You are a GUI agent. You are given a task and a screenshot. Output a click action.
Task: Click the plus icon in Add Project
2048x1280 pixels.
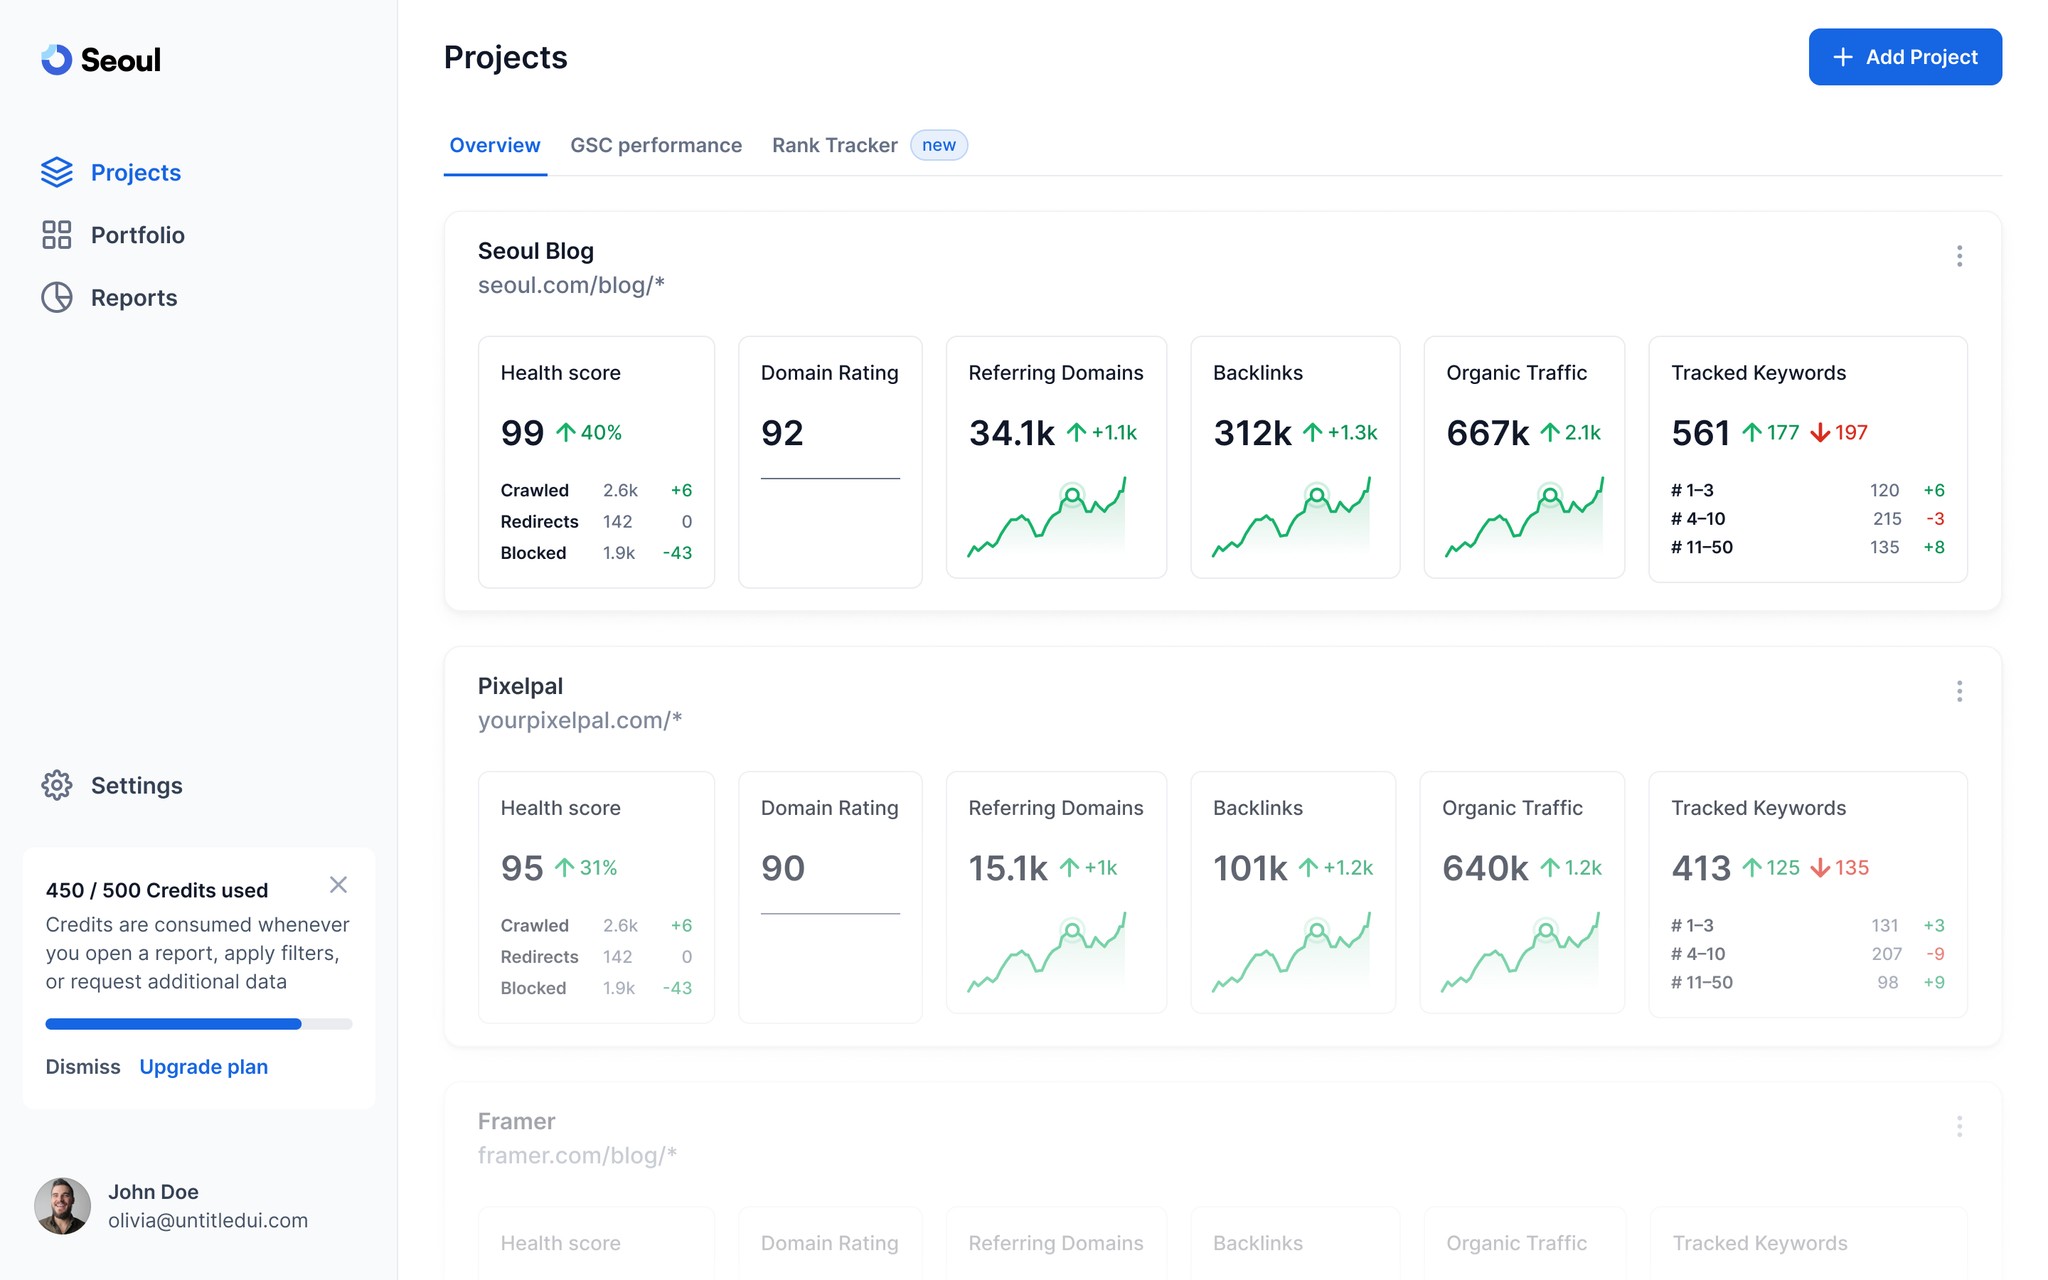[x=1843, y=57]
